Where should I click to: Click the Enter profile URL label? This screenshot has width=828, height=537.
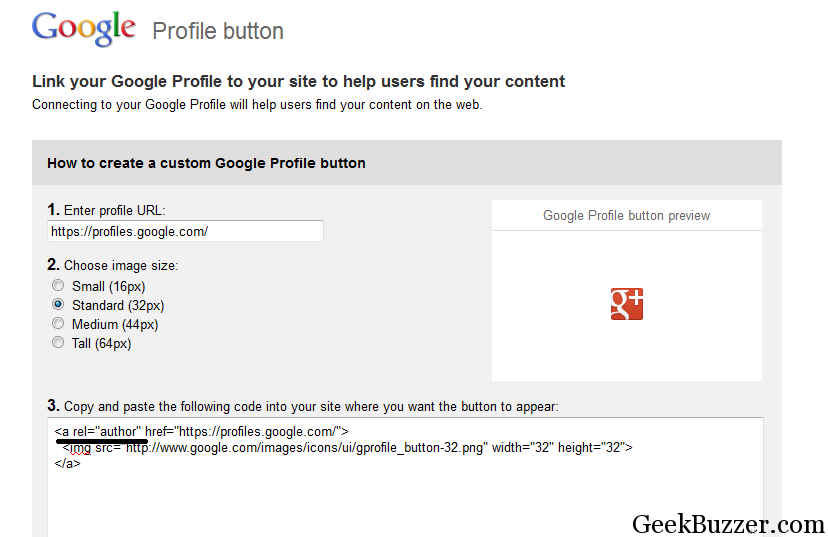[x=106, y=210]
